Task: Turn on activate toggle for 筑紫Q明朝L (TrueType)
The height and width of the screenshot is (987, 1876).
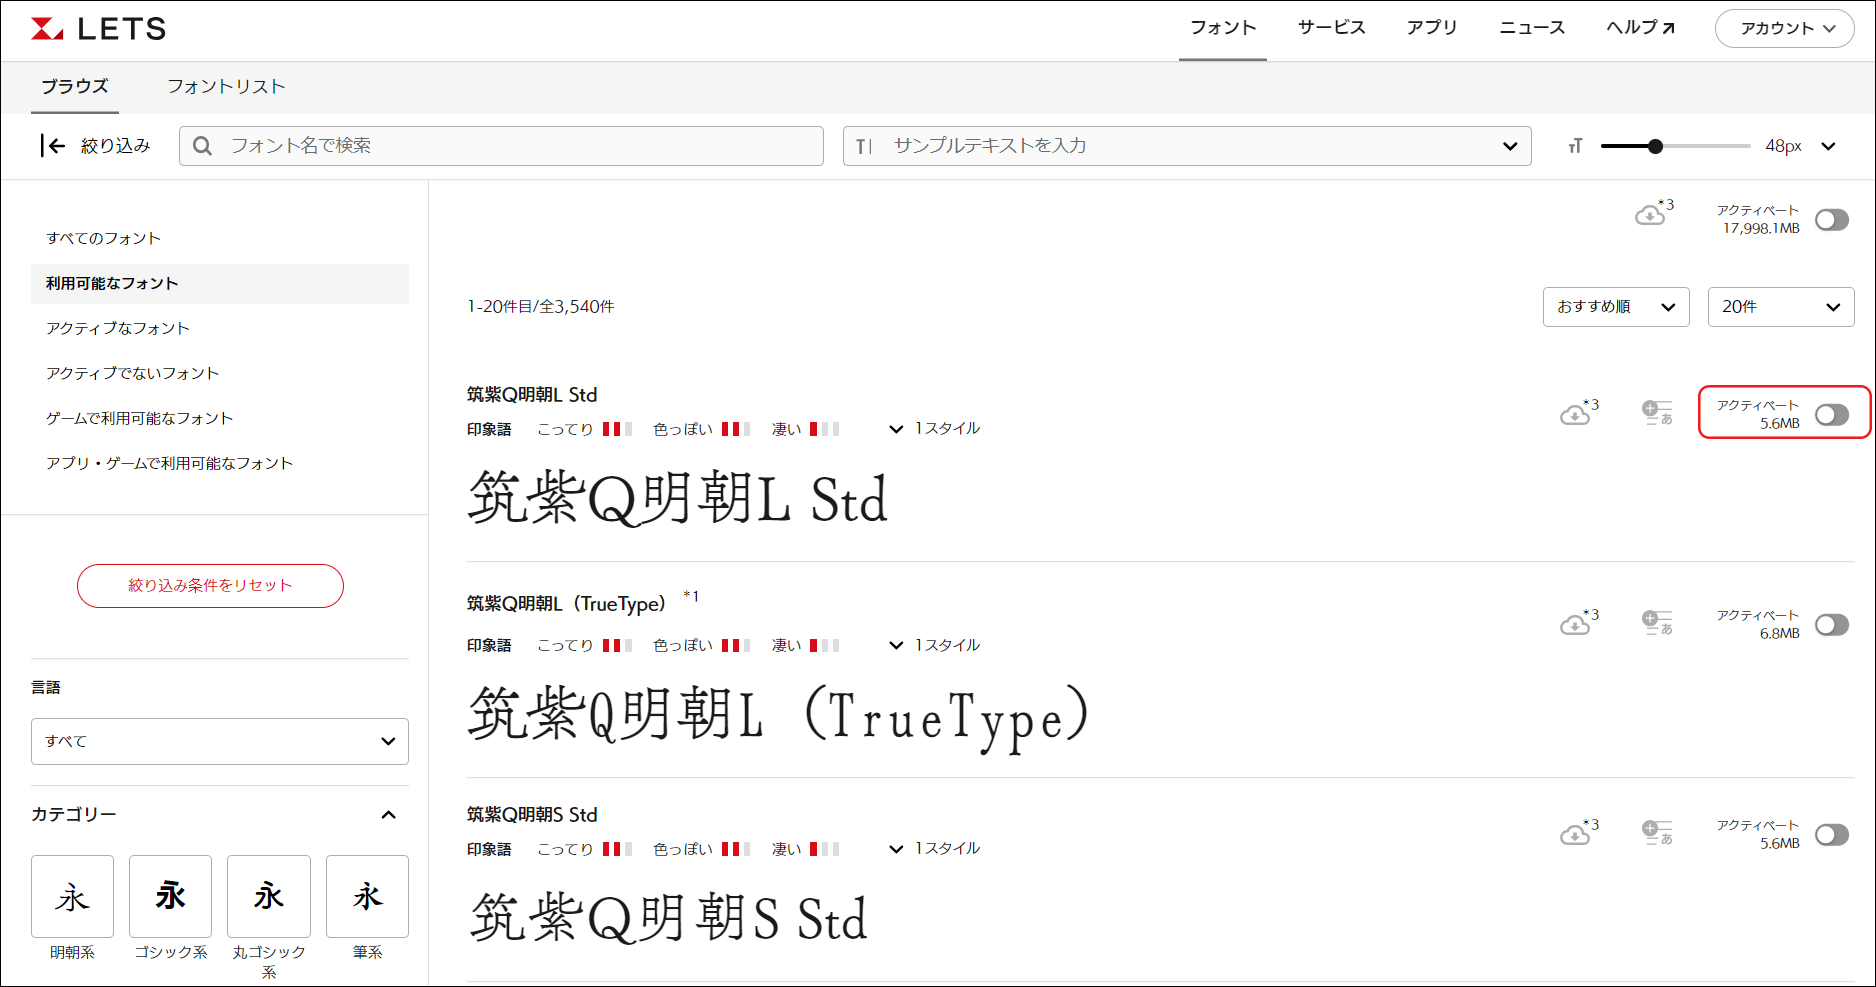Action: 1831,625
